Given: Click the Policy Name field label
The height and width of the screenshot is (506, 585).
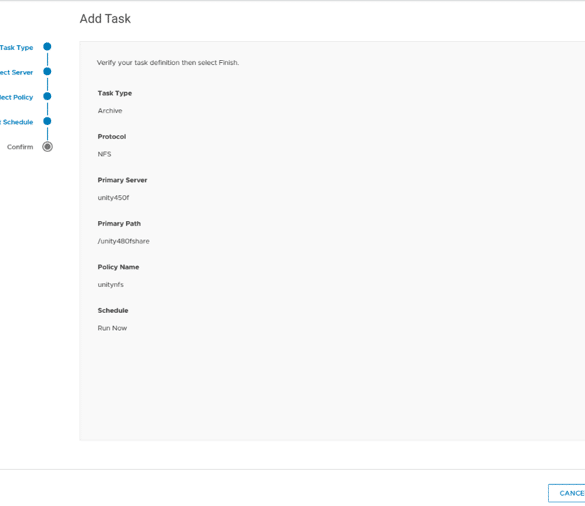Looking at the screenshot, I should click(118, 267).
